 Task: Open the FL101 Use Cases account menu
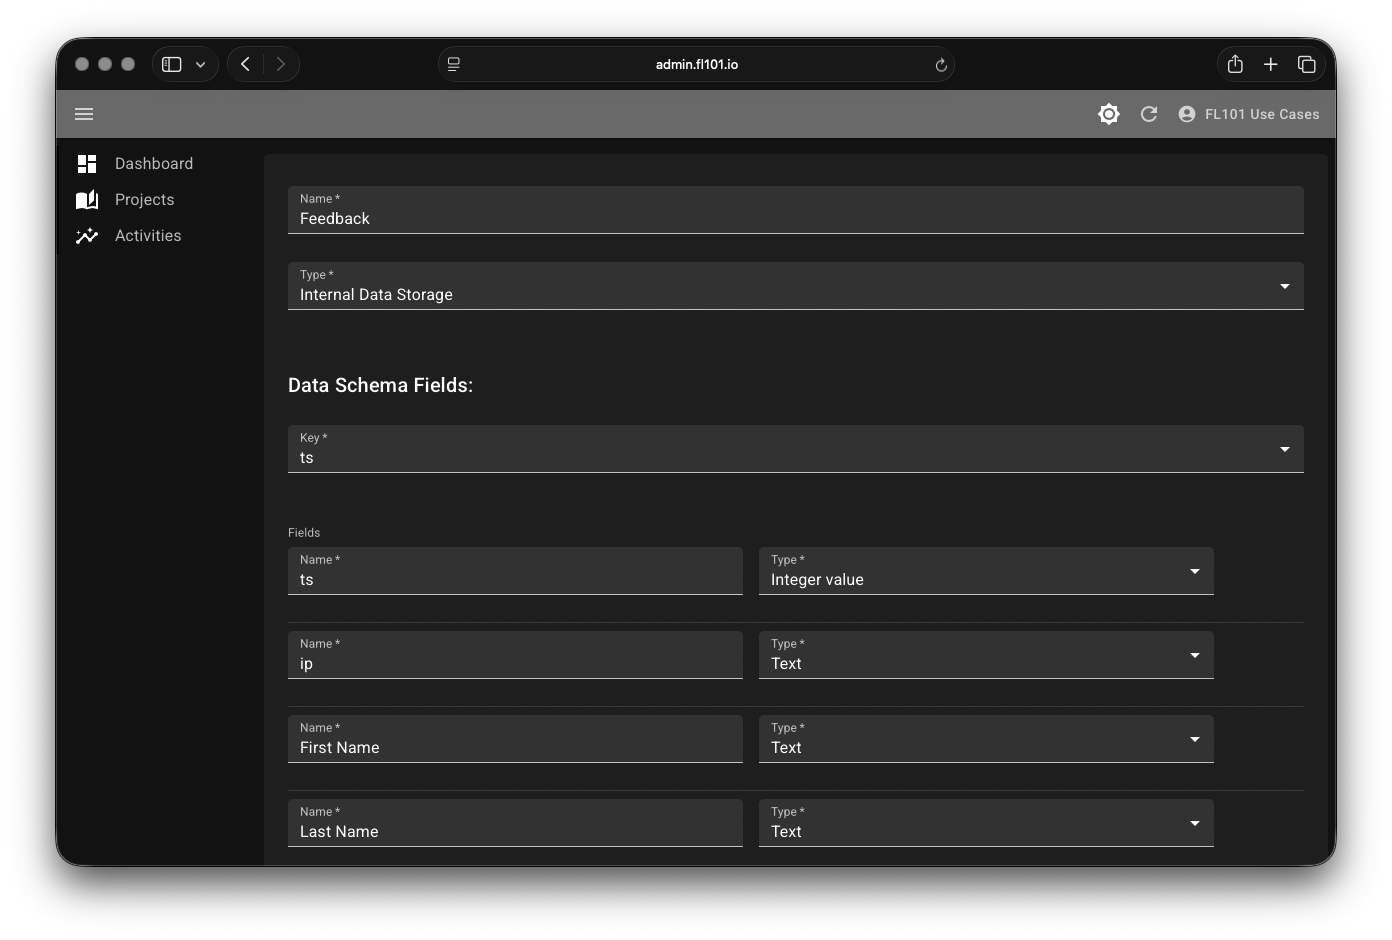[x=1249, y=114]
